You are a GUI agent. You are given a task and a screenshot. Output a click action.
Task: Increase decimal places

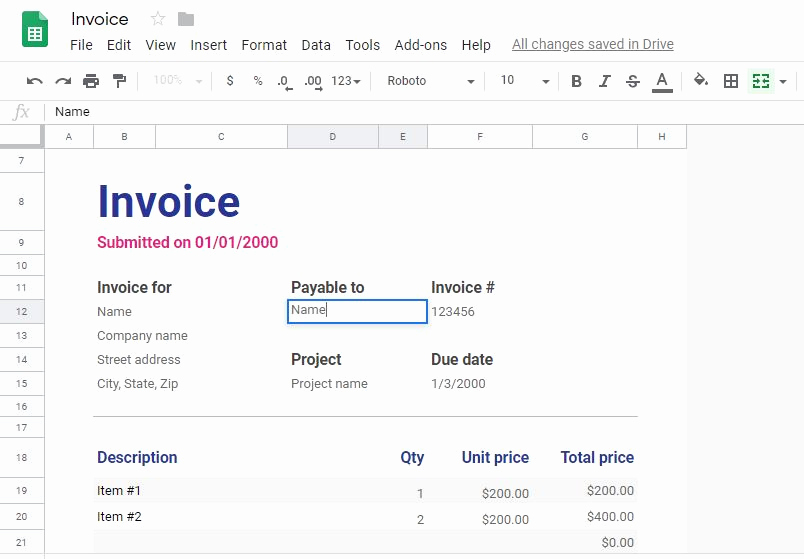click(313, 82)
